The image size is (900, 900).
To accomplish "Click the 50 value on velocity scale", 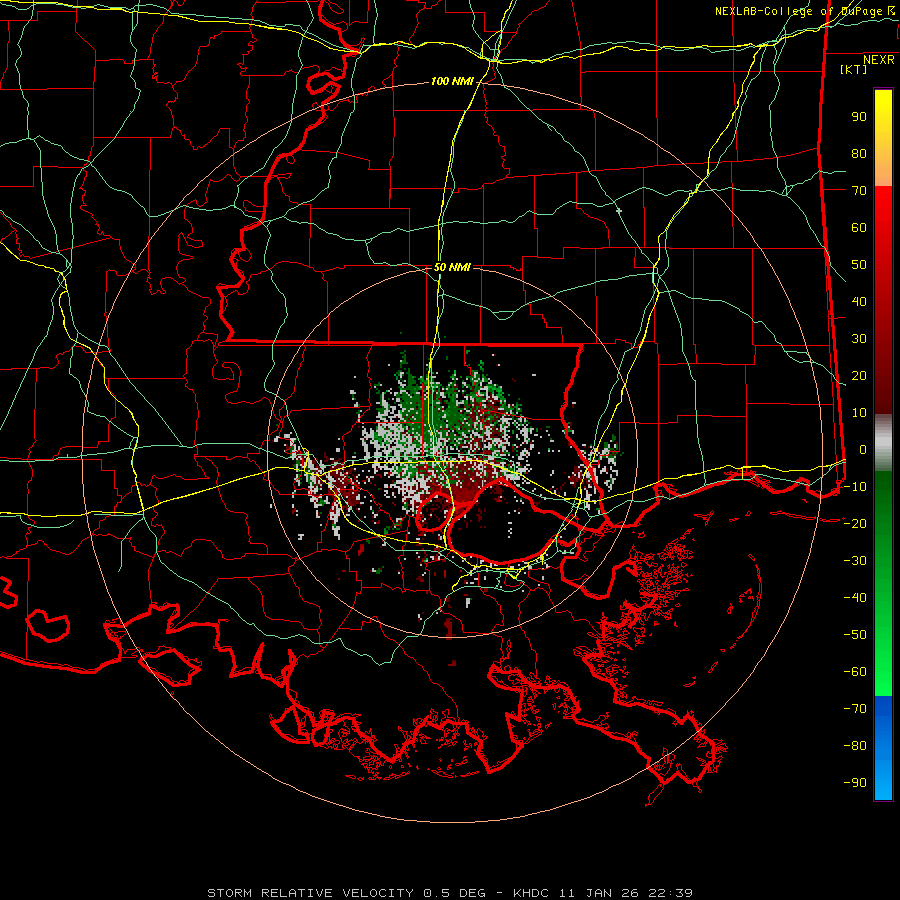I will [859, 265].
